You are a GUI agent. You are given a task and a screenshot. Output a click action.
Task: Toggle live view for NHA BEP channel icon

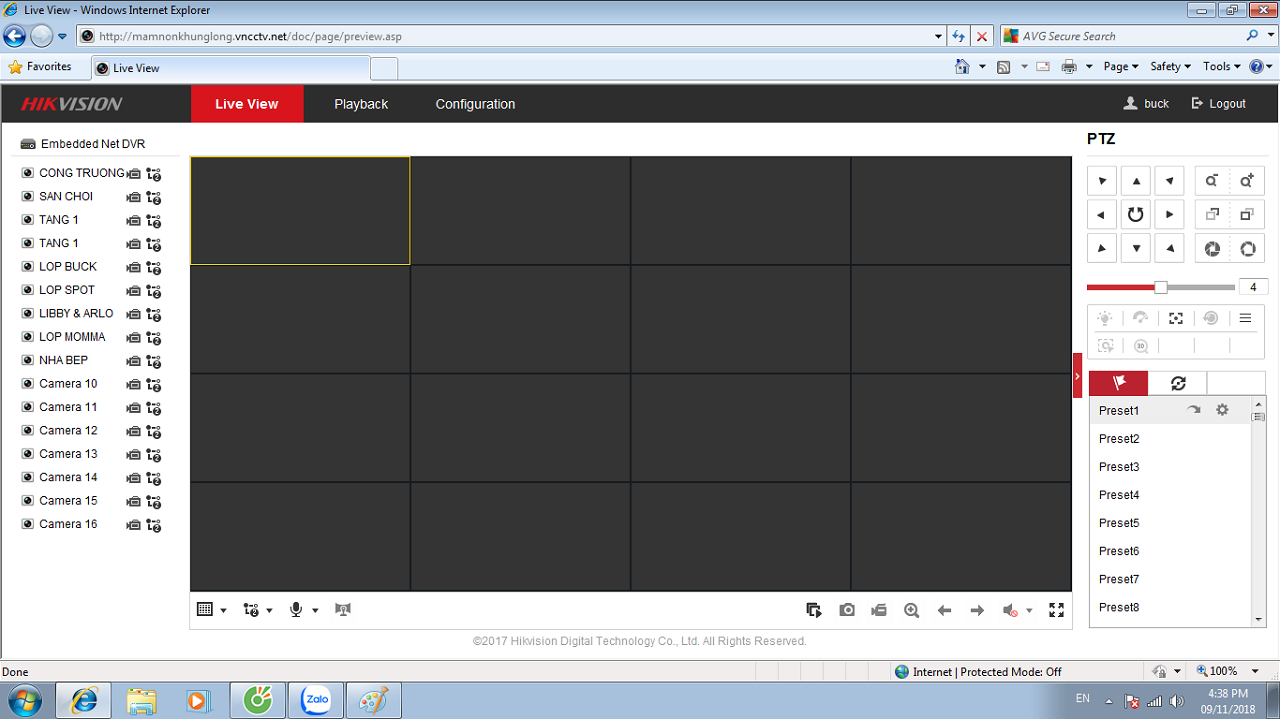tap(28, 360)
